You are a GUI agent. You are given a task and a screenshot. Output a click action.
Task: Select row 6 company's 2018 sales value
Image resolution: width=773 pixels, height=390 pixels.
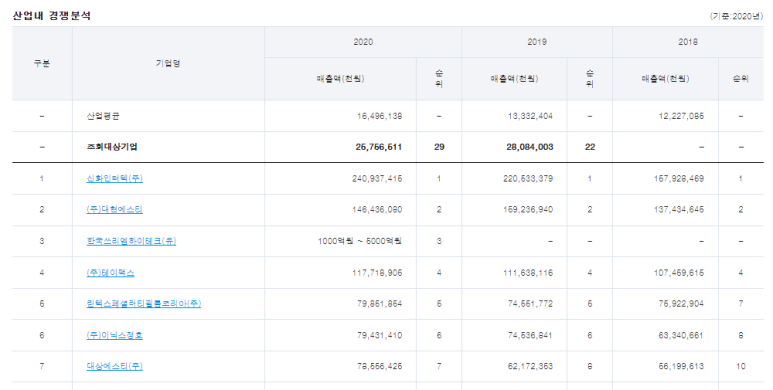coord(681,335)
